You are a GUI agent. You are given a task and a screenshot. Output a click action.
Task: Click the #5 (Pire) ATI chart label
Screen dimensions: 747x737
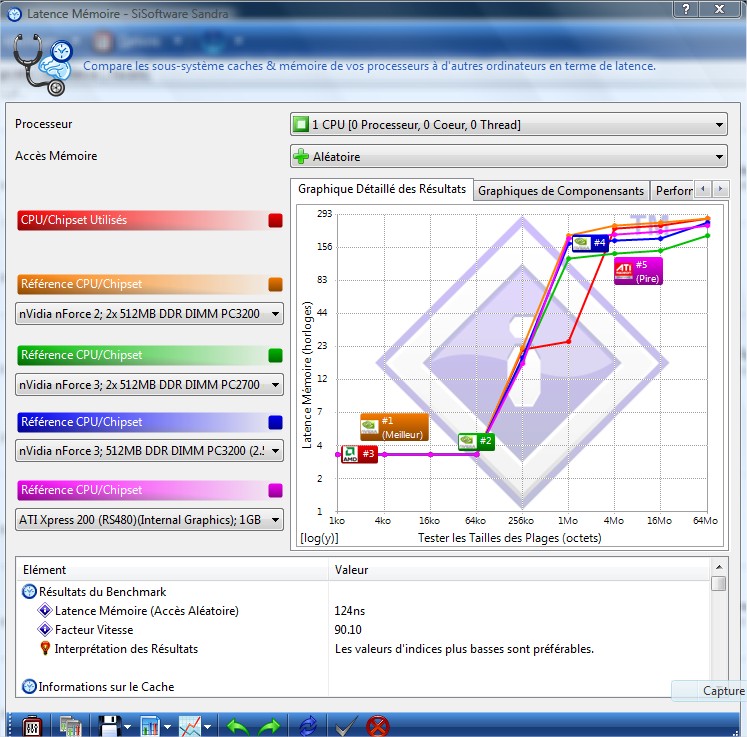638,271
